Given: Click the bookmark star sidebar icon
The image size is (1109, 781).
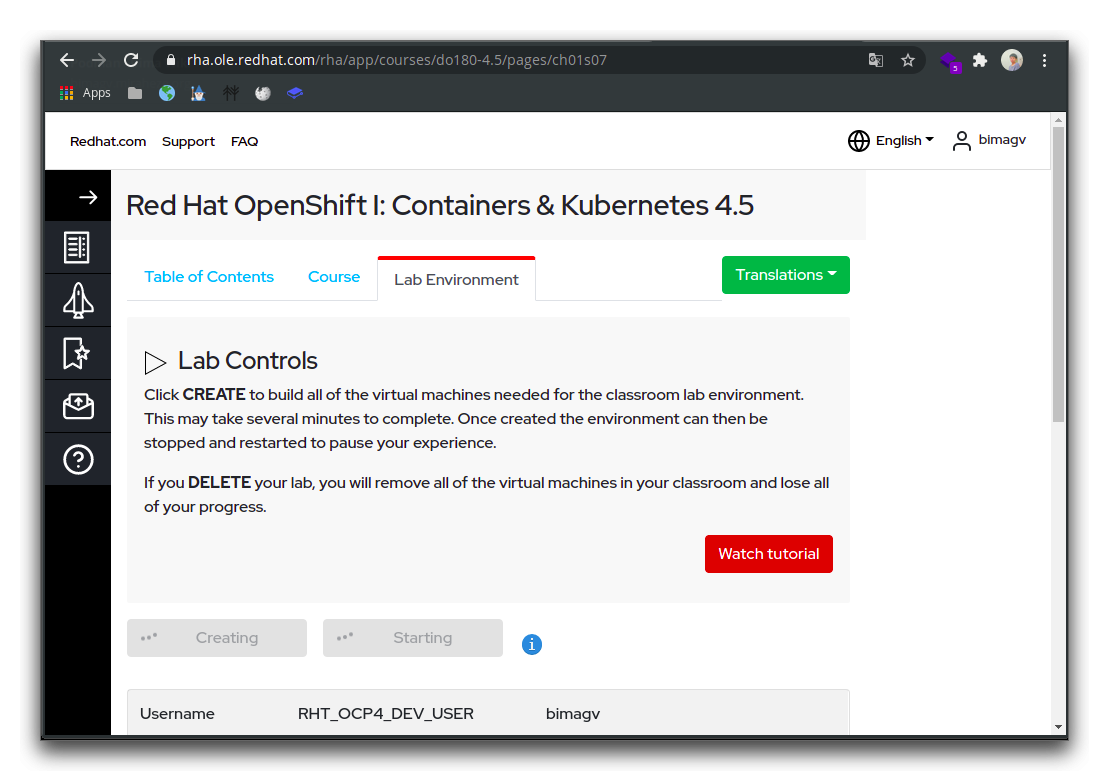Looking at the screenshot, I should (x=76, y=353).
